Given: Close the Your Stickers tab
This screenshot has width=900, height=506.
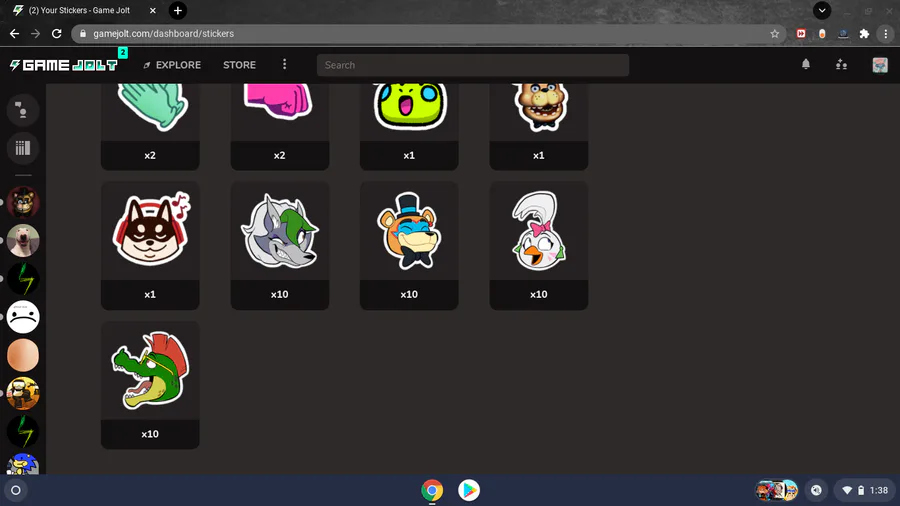Looking at the screenshot, I should pyautogui.click(x=153, y=10).
